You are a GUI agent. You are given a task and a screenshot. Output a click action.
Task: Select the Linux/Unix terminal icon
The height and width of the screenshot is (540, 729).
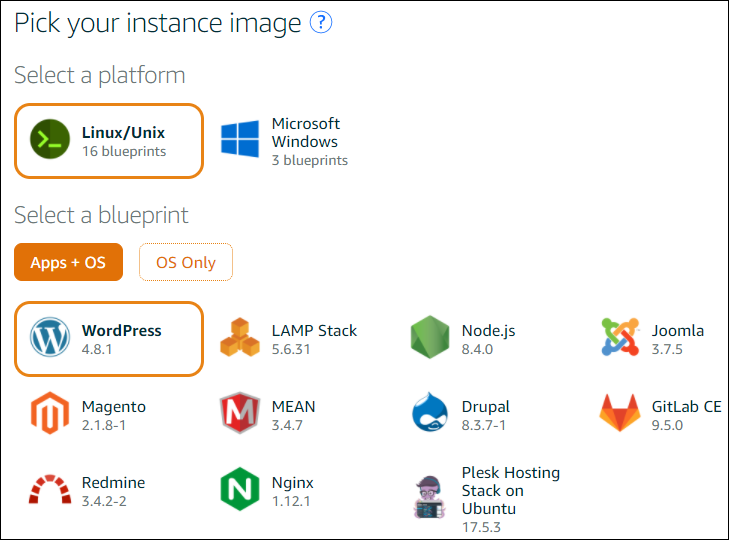(50, 141)
